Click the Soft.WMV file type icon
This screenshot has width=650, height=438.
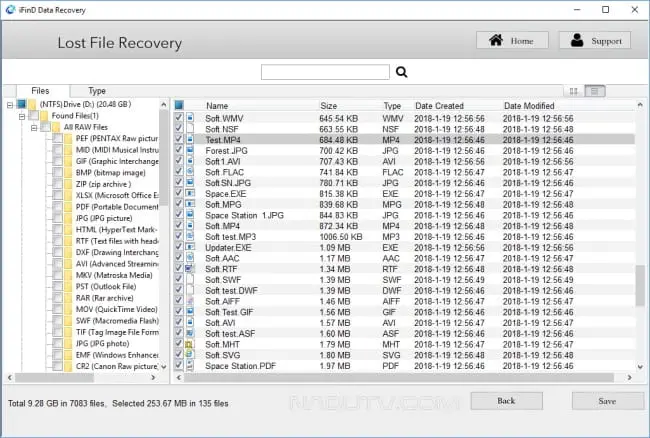(x=190, y=118)
